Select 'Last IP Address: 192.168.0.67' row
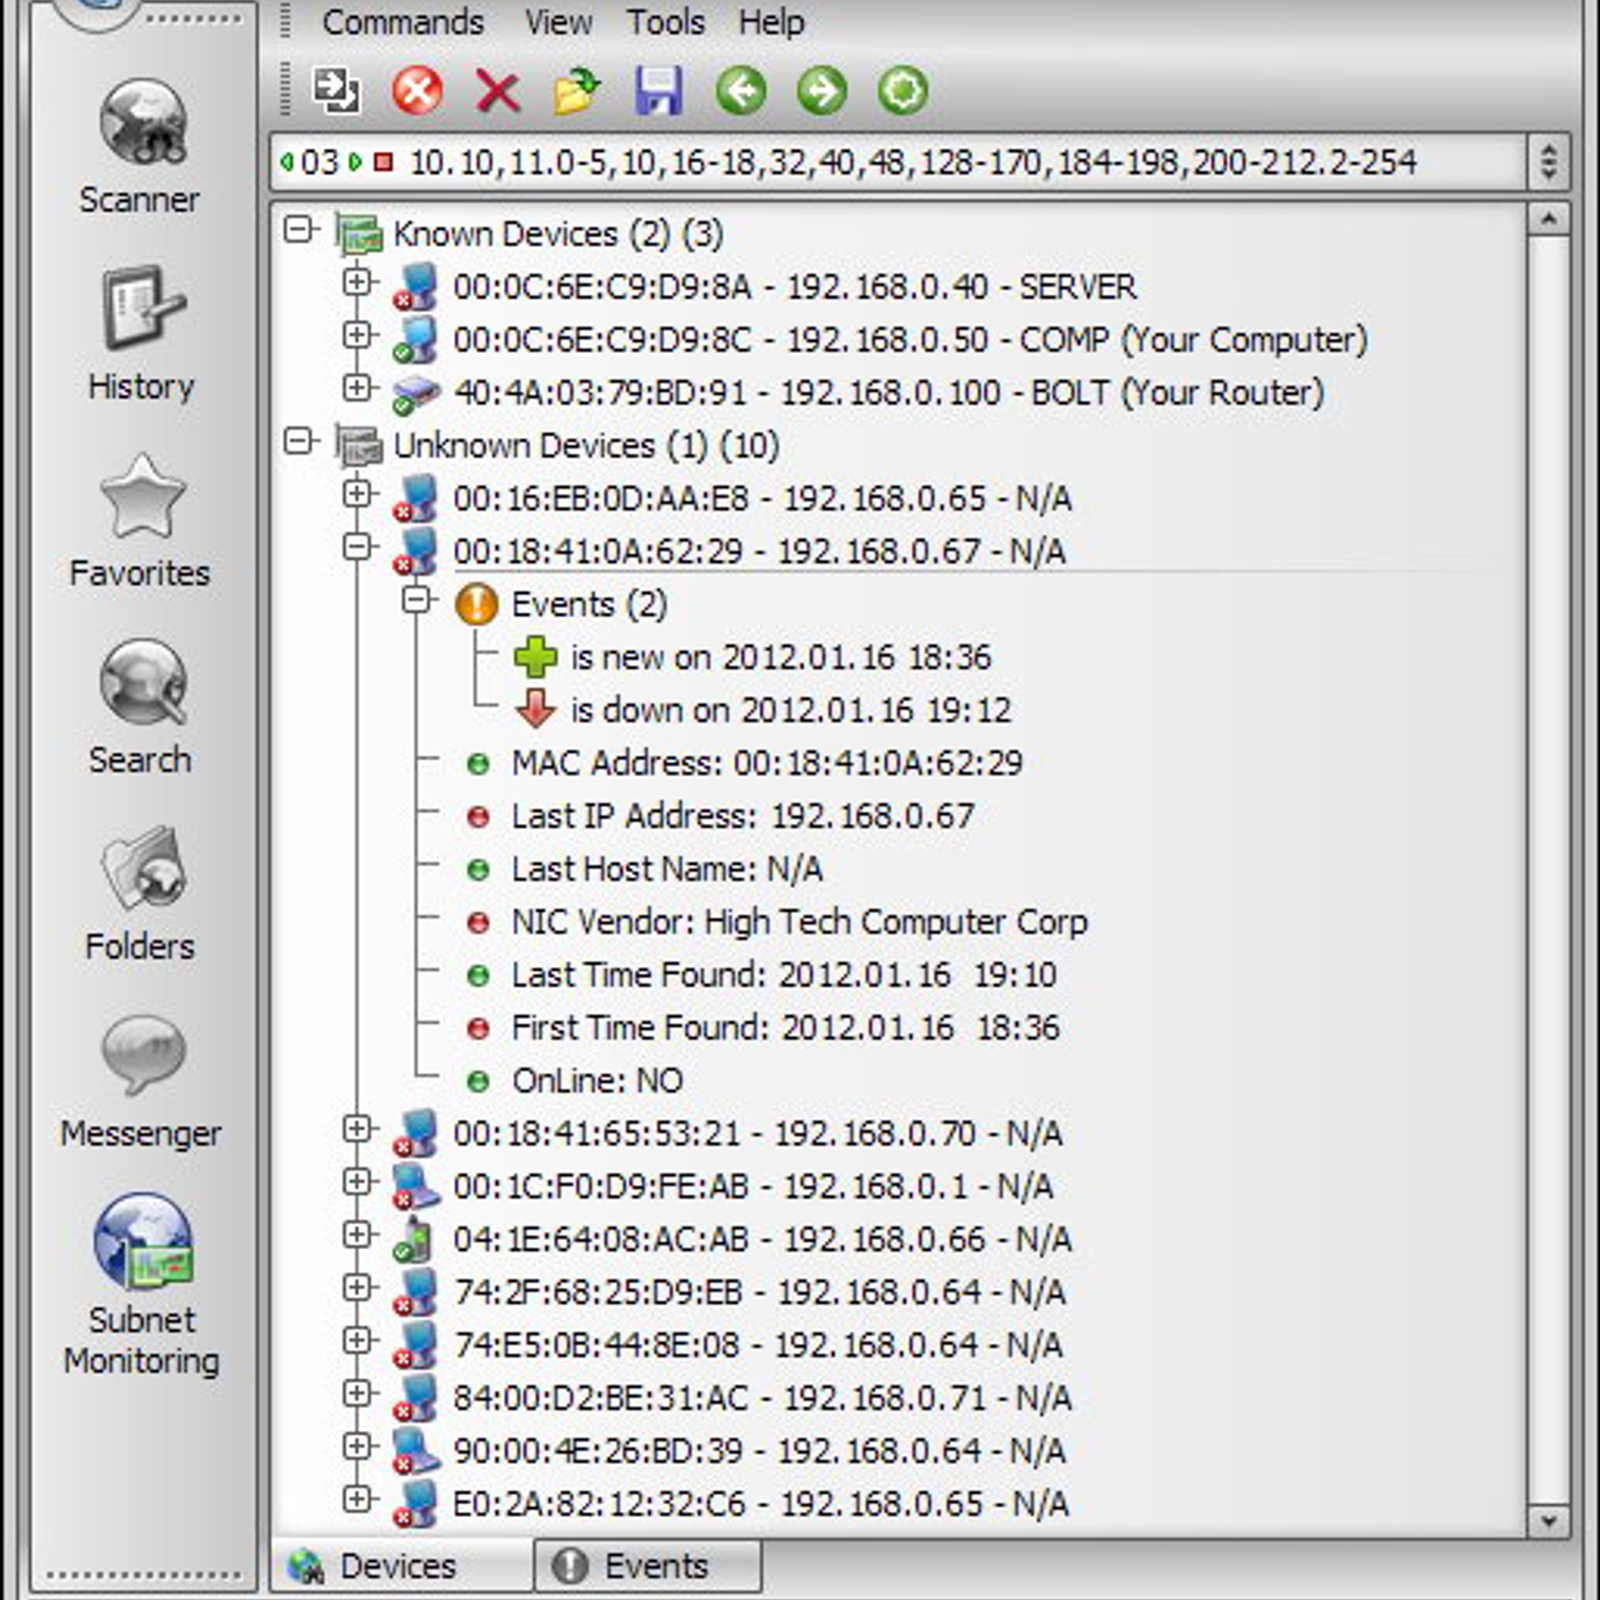Viewport: 1600px width, 1600px height. [x=742, y=816]
